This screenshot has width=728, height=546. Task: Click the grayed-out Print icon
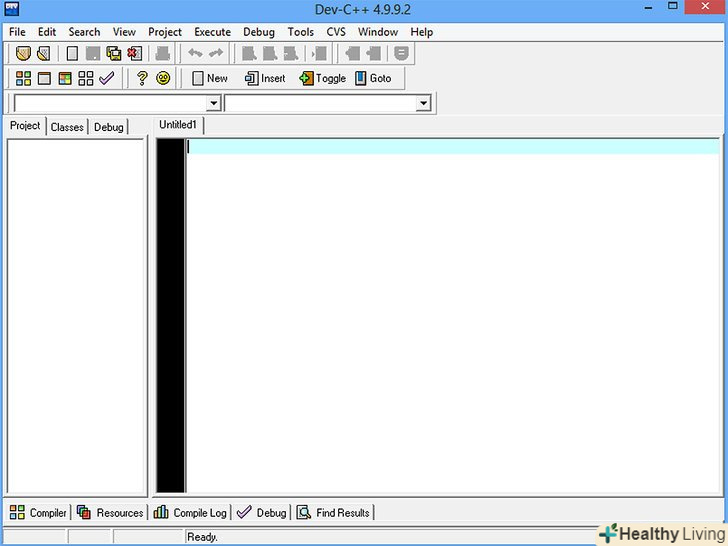162,53
